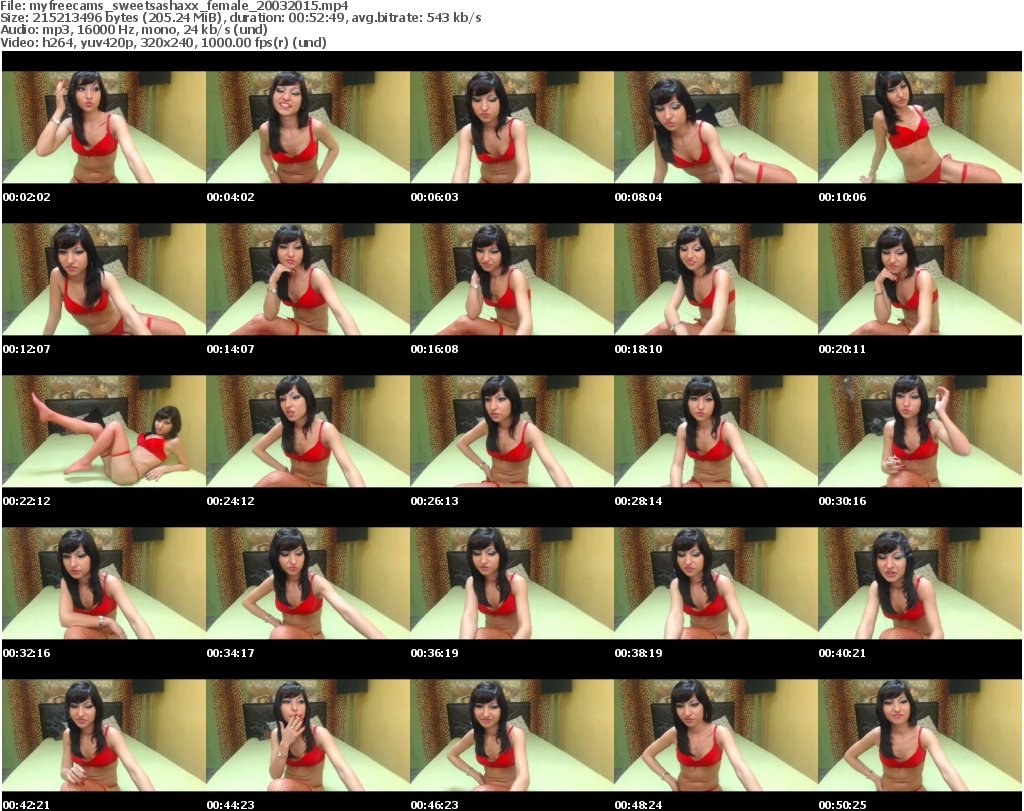Image resolution: width=1024 pixels, height=811 pixels.
Task: Click the thumbnail at timestamp 00:18:10
Action: (x=716, y=279)
